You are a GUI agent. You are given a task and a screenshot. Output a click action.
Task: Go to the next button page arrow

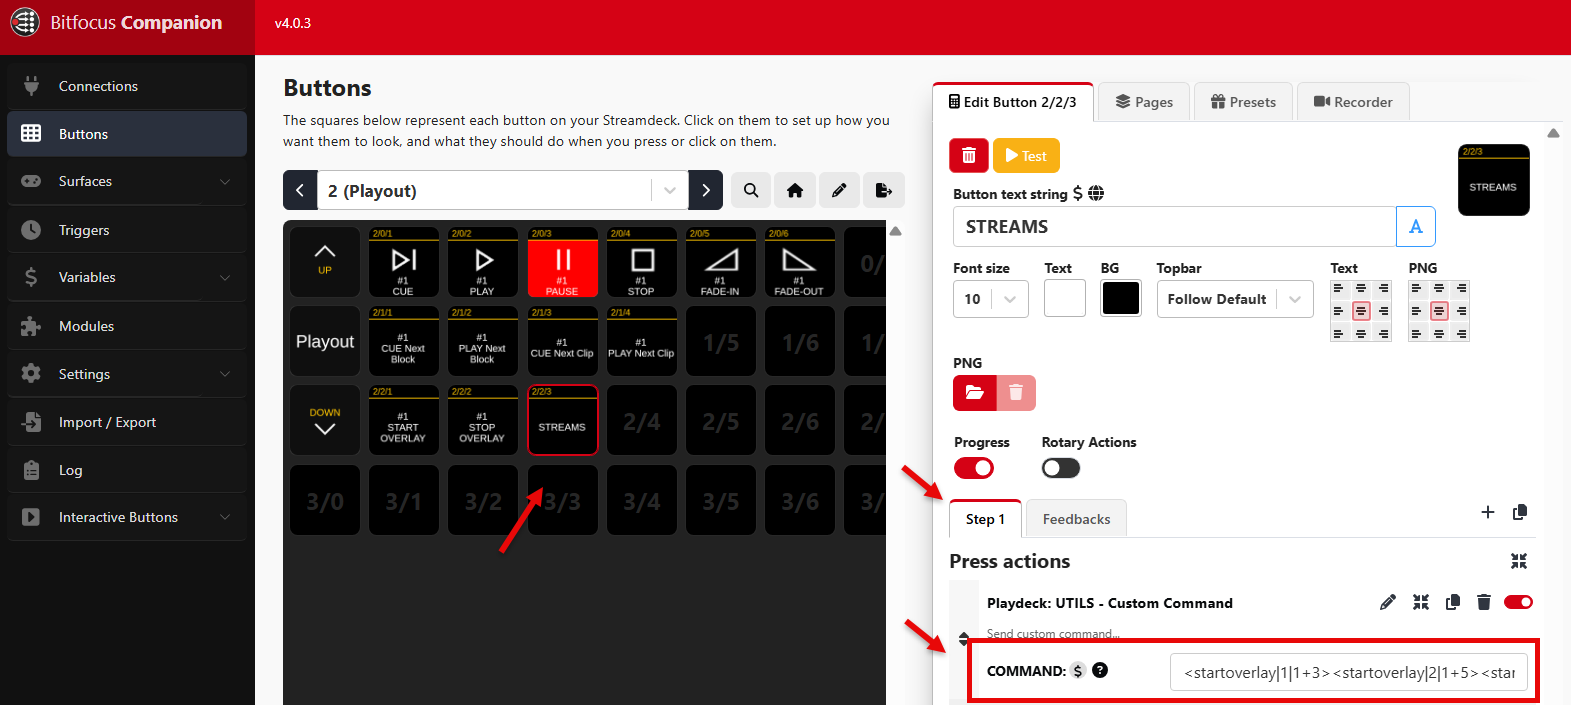click(706, 190)
